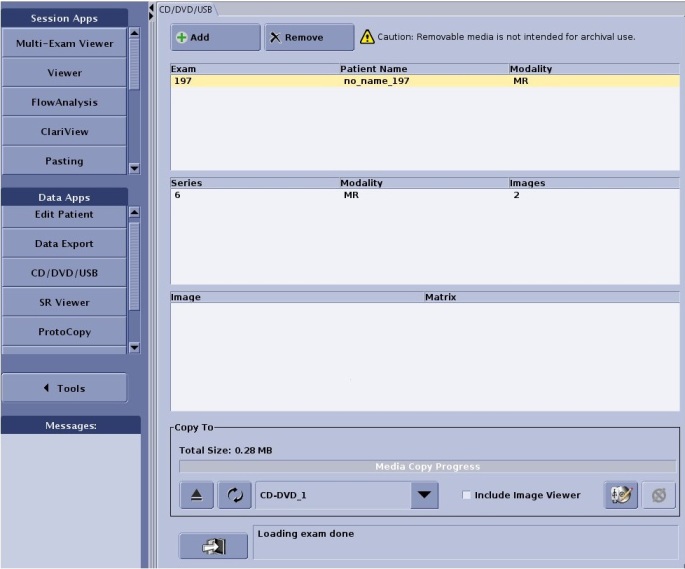Switch to the CD/DVD/USB tab

(186, 9)
